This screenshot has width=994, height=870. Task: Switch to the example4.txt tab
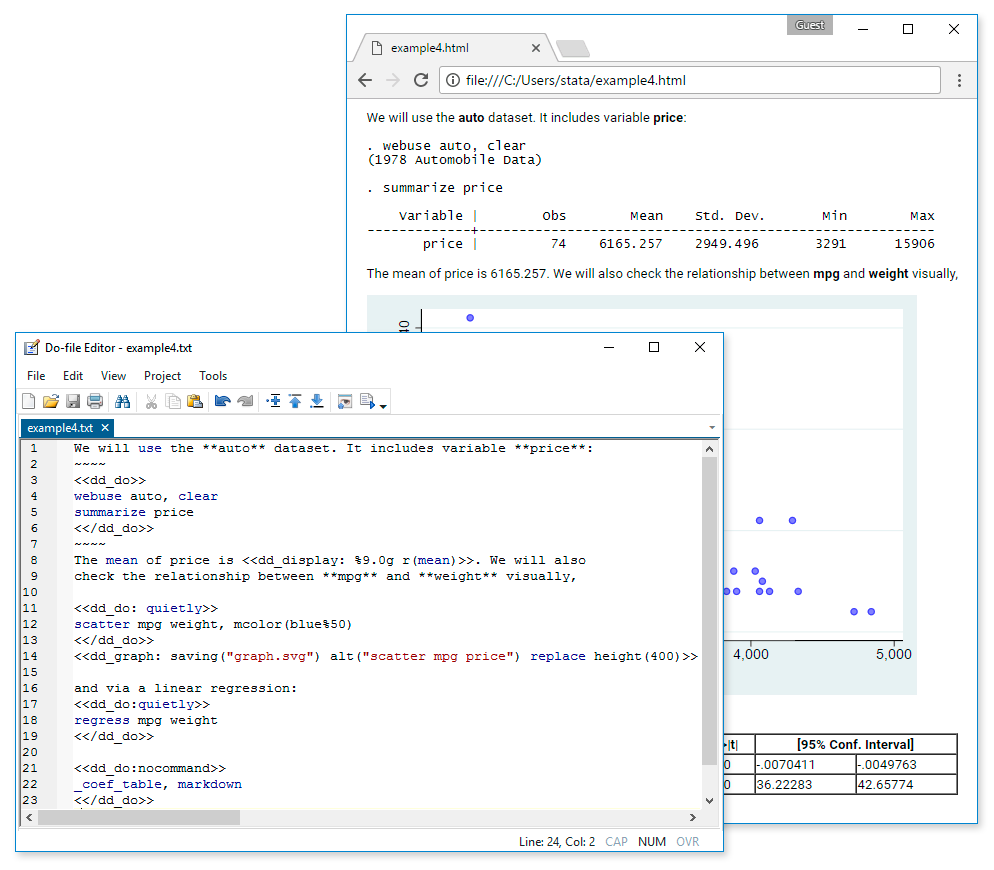point(60,427)
